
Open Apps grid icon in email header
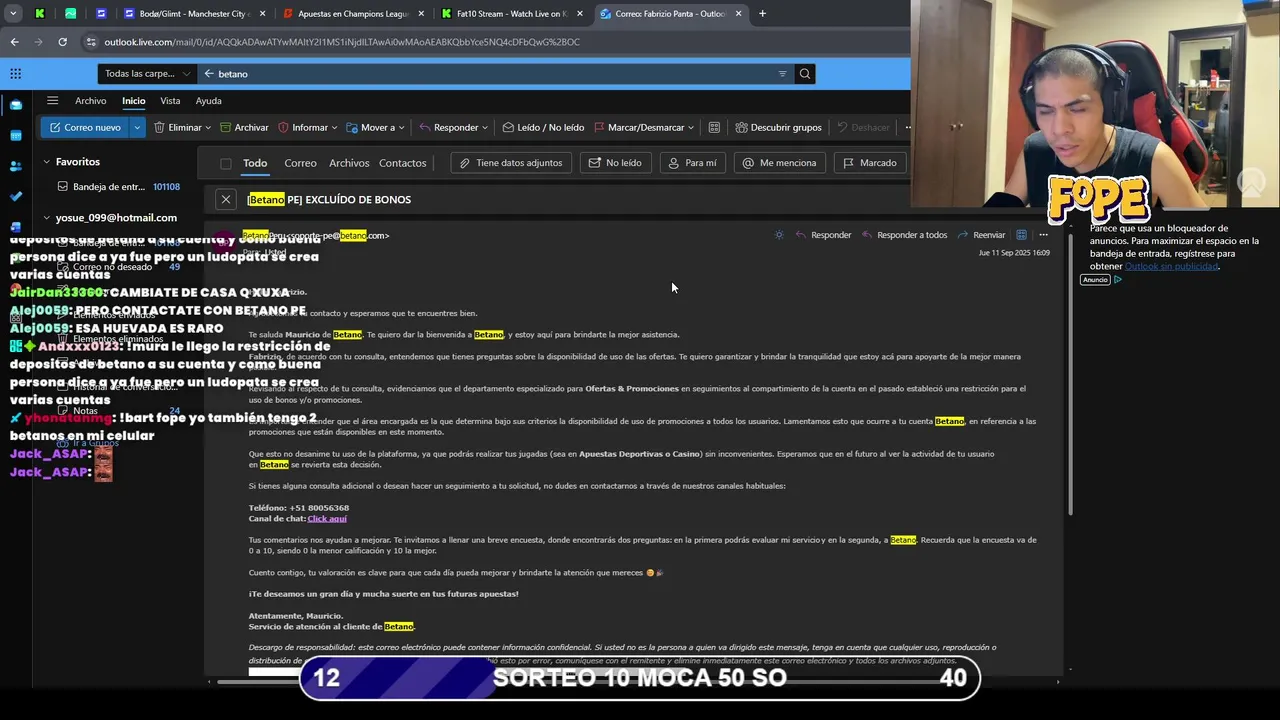coord(1021,235)
